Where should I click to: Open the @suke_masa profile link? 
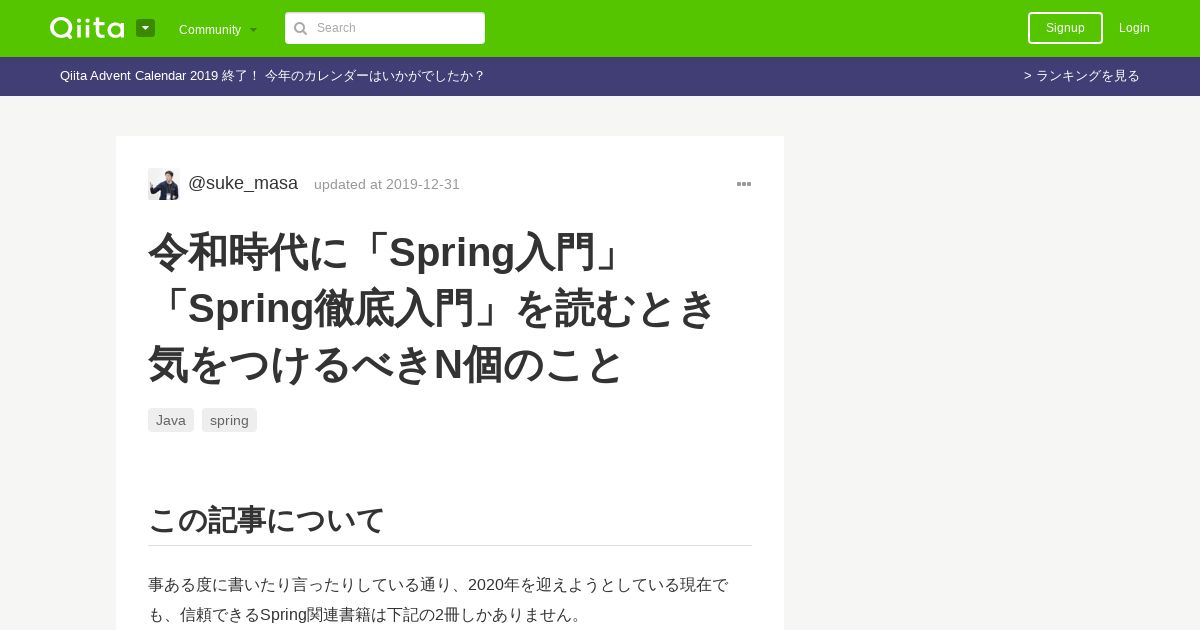243,183
